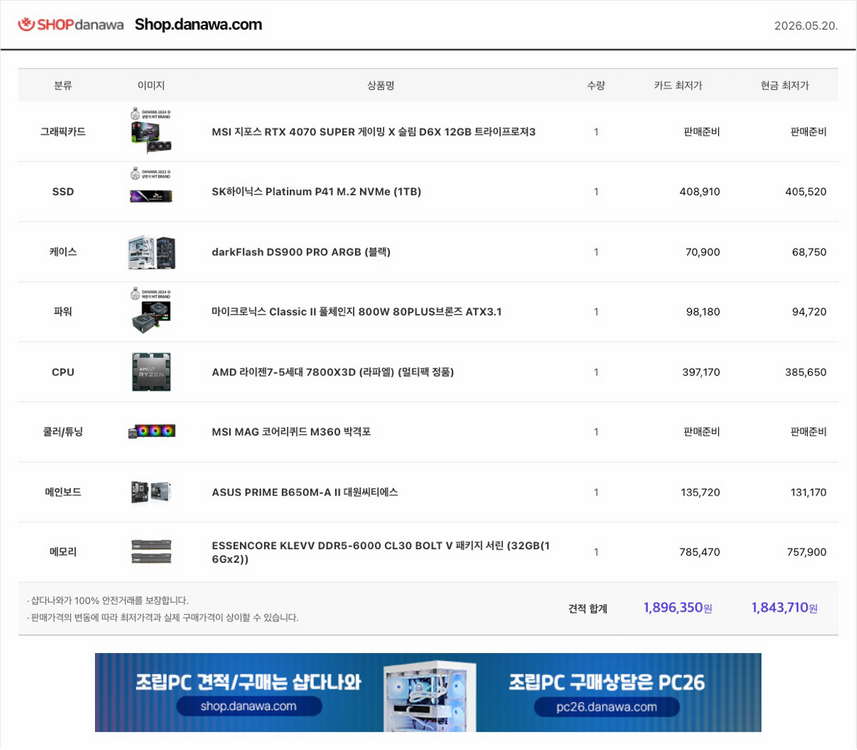Open the Micronics power supply thumbnail
Viewport: 857px width, 750px height.
click(x=151, y=311)
